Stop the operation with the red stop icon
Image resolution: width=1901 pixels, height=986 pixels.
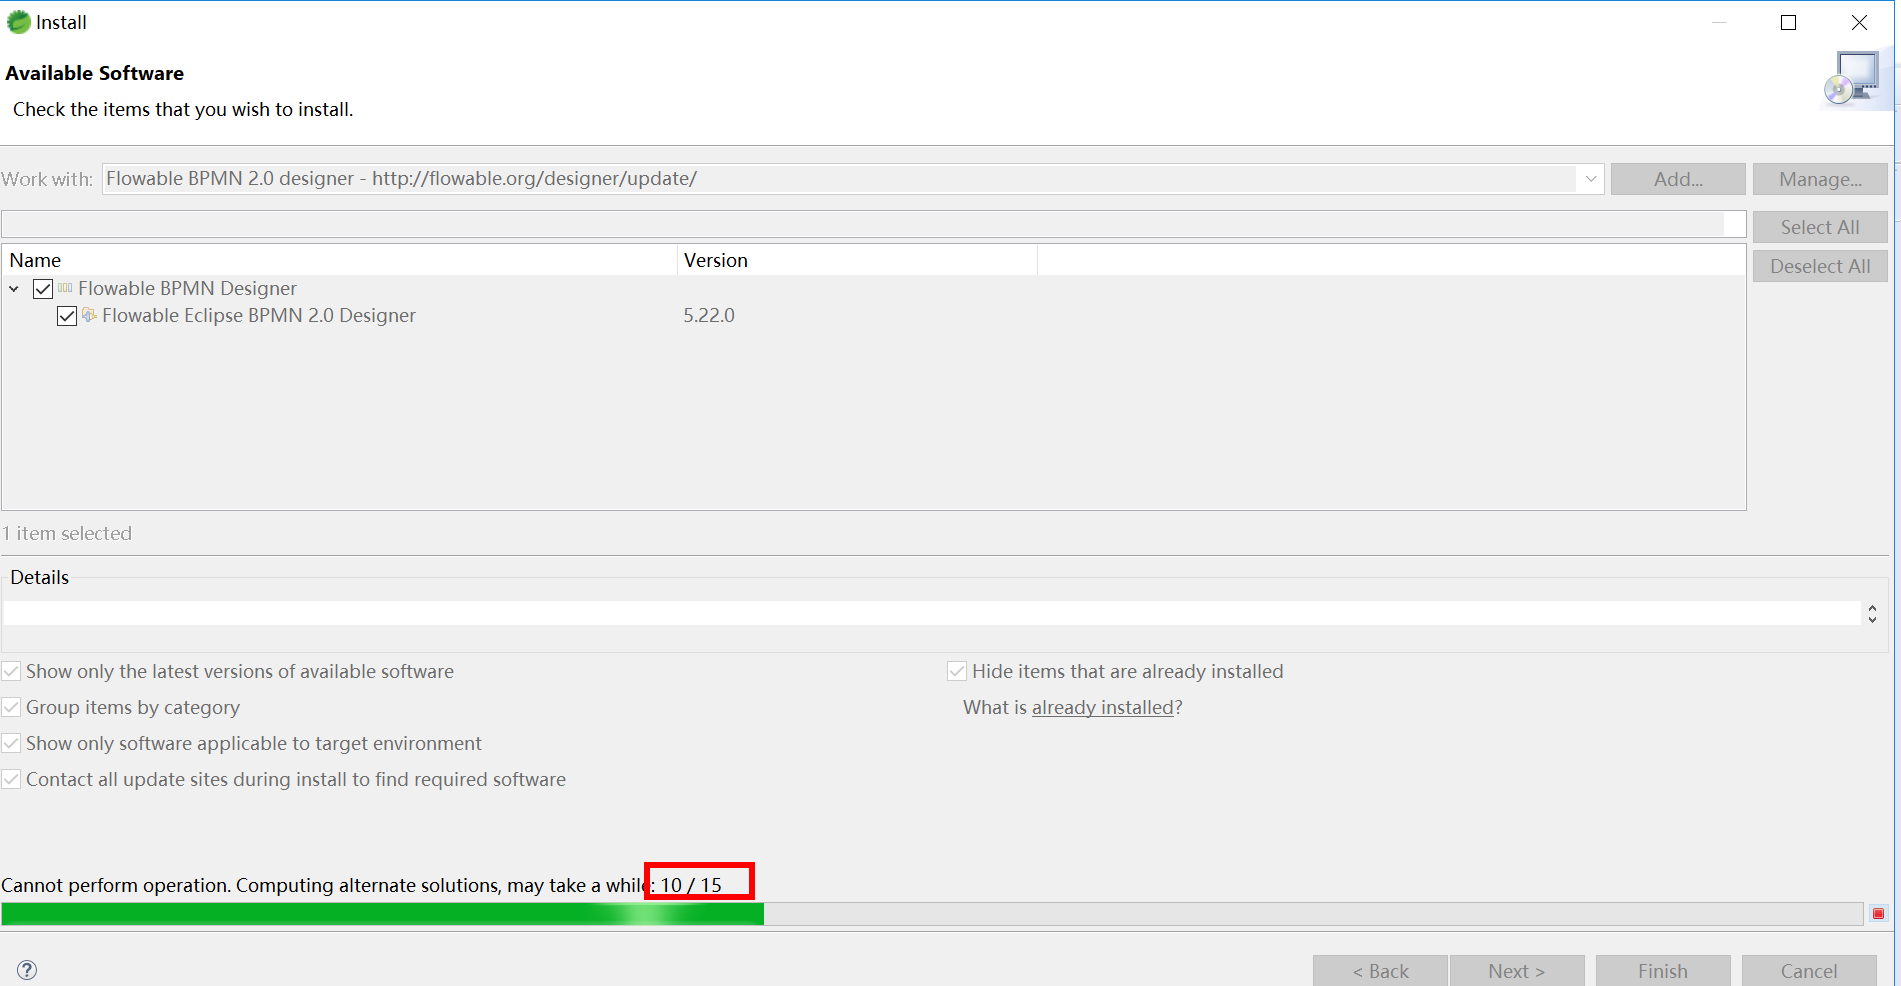tap(1878, 913)
